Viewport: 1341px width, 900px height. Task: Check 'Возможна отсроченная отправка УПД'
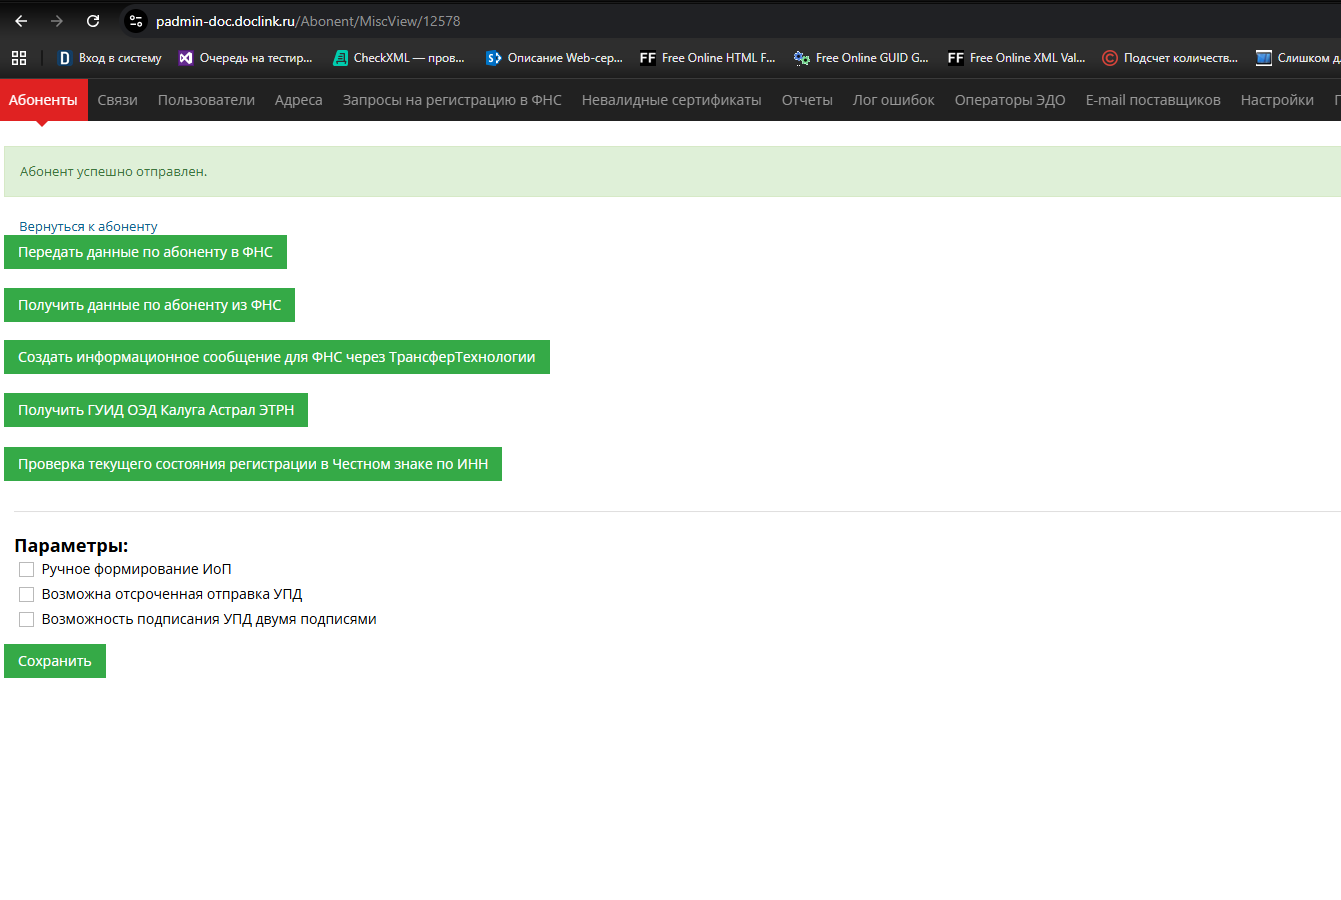27,594
